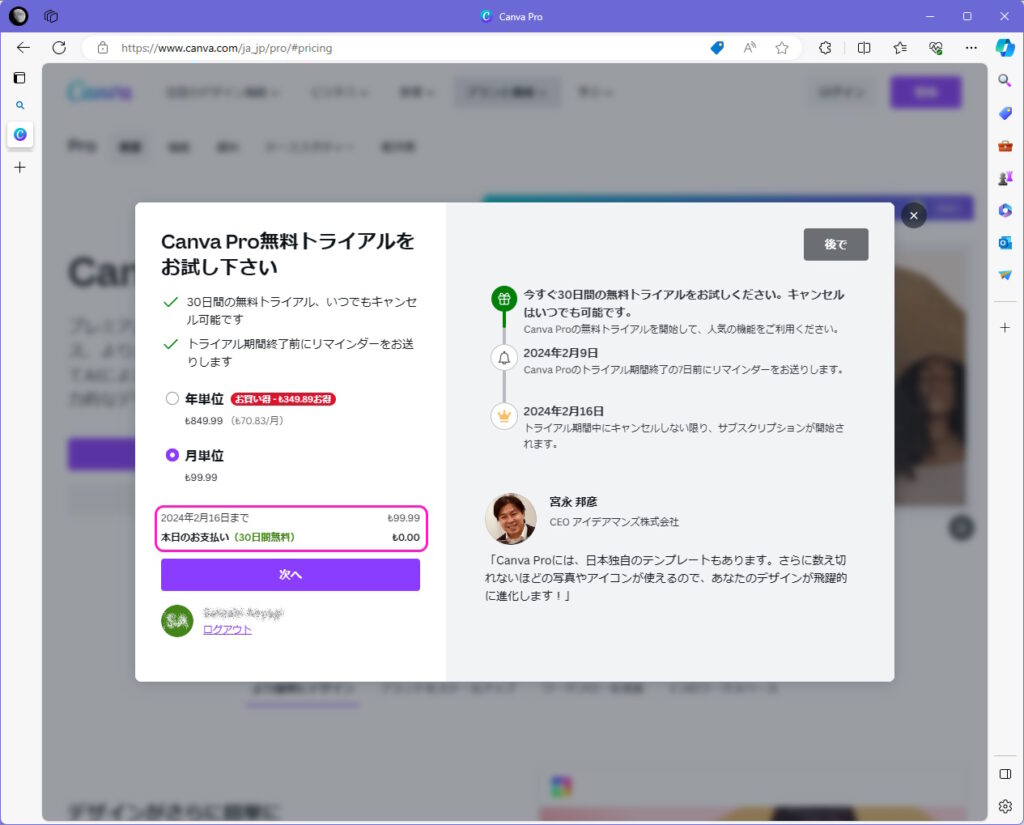This screenshot has height=825, width=1024.
Task: Click the お買い得 savings badge
Action: coord(283,399)
